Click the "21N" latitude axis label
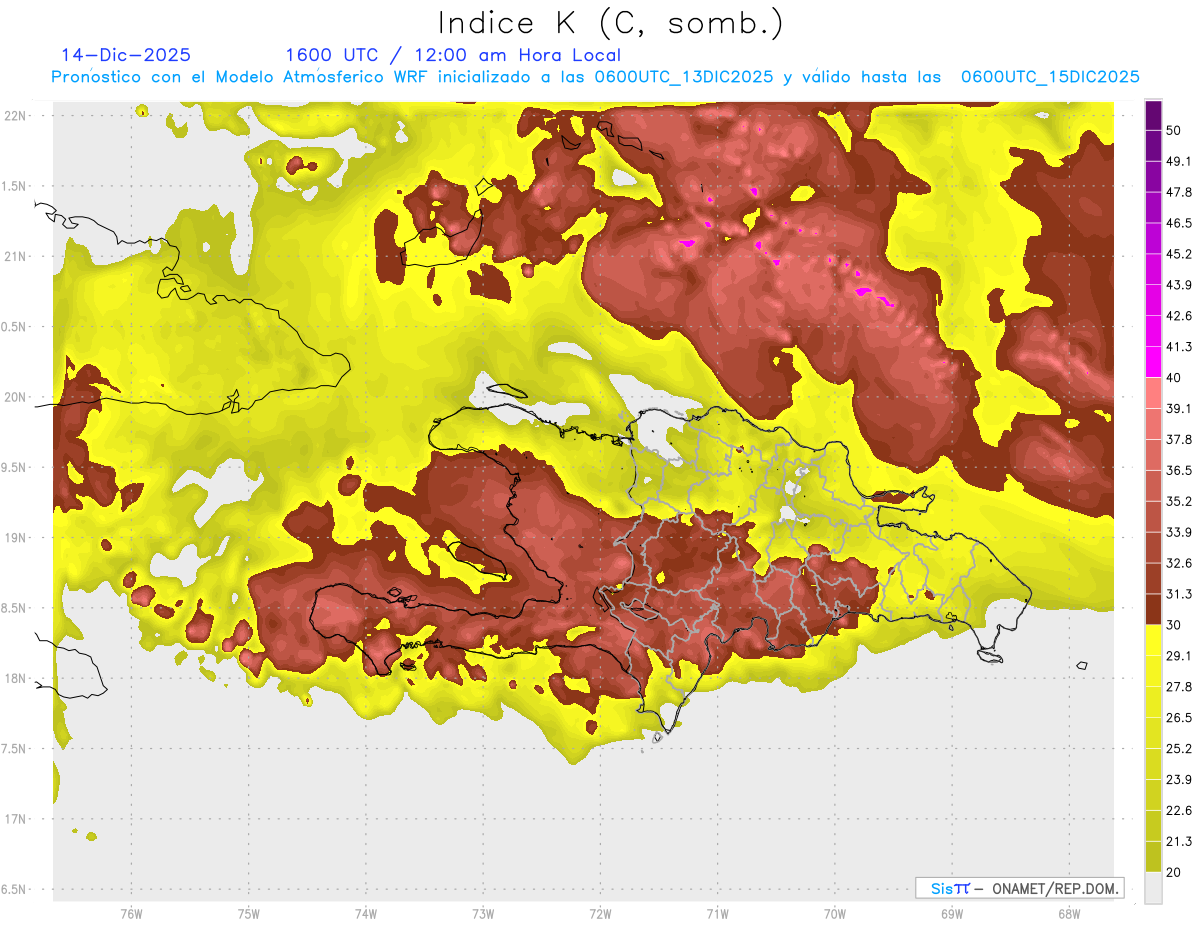 click(14, 256)
